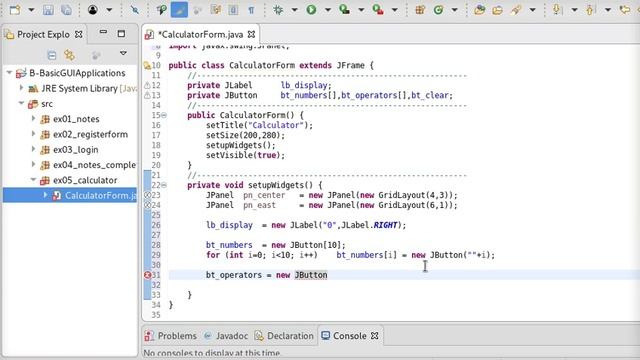Open dropdown next to Run button

[x=328, y=10]
